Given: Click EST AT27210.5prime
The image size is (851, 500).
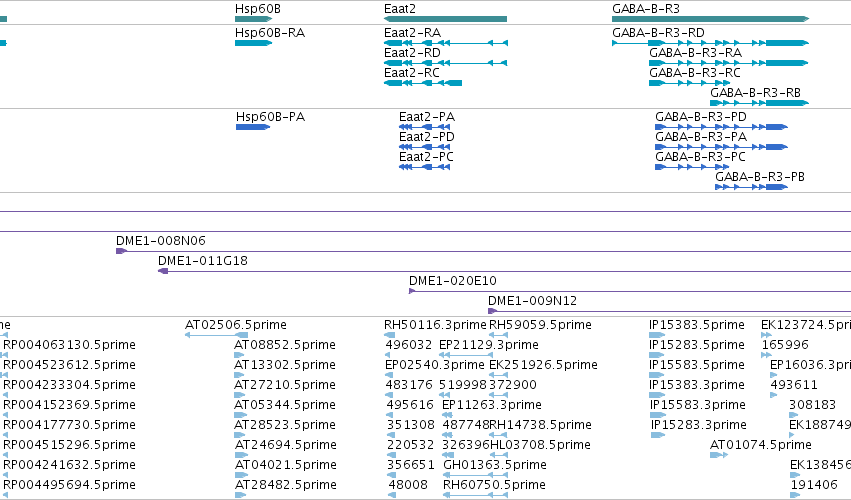Looking at the screenshot, I should tap(285, 385).
